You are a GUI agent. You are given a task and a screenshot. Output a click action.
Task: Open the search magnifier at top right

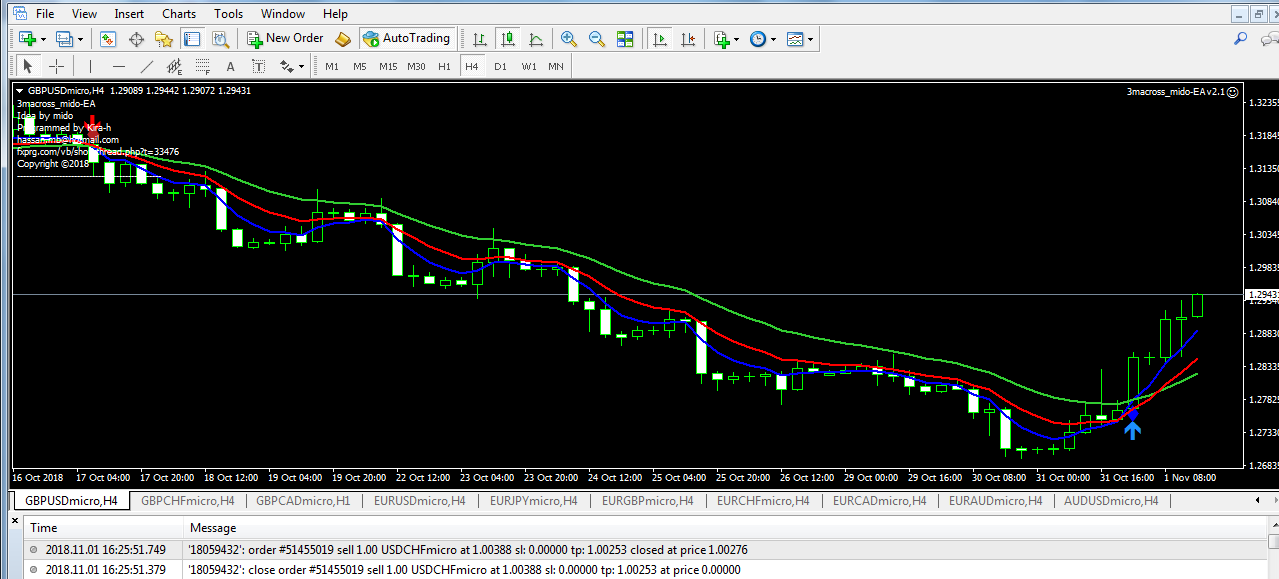[1241, 39]
